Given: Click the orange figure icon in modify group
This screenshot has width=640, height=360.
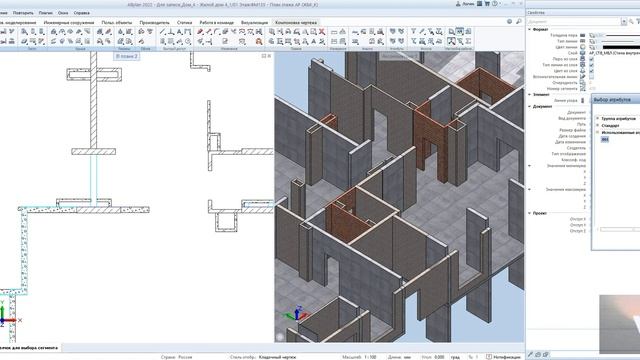Looking at the screenshot, I should 259,42.
